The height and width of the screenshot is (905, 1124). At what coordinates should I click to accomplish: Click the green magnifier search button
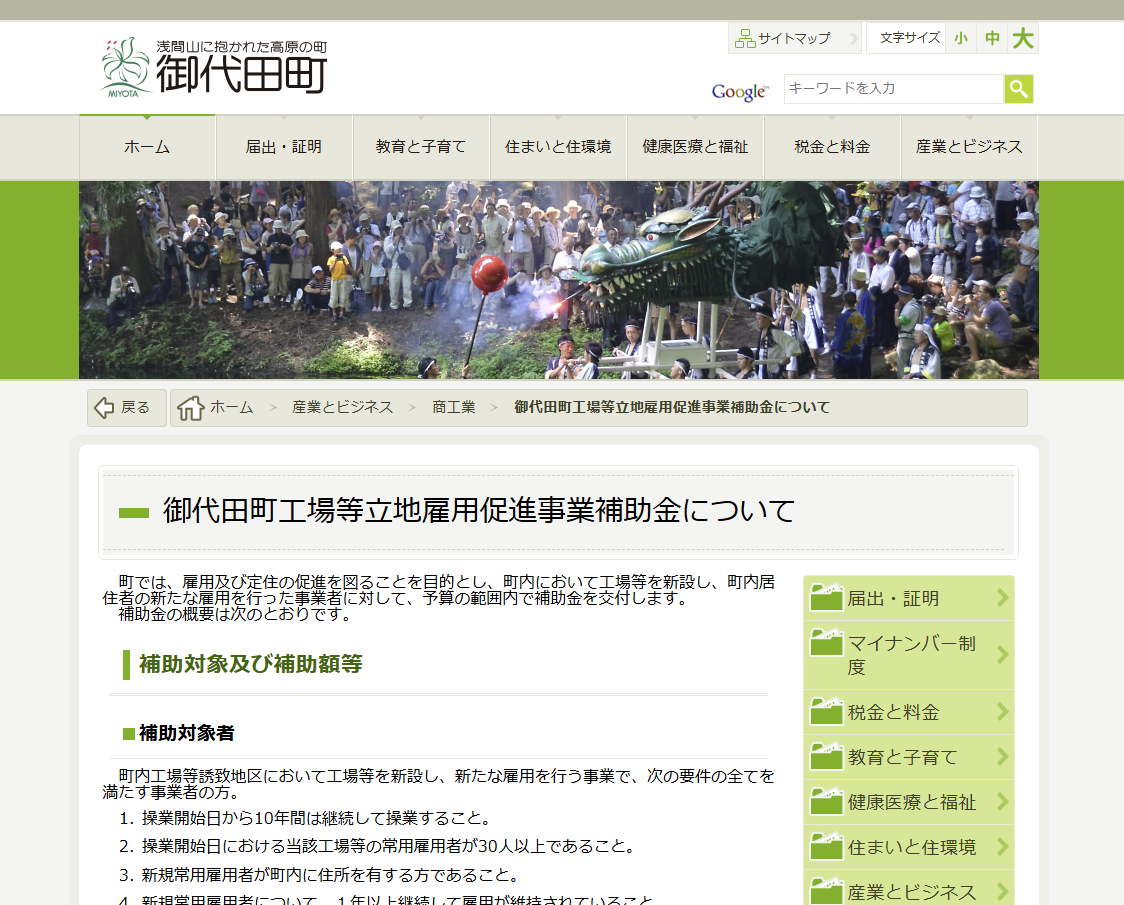click(x=1019, y=89)
